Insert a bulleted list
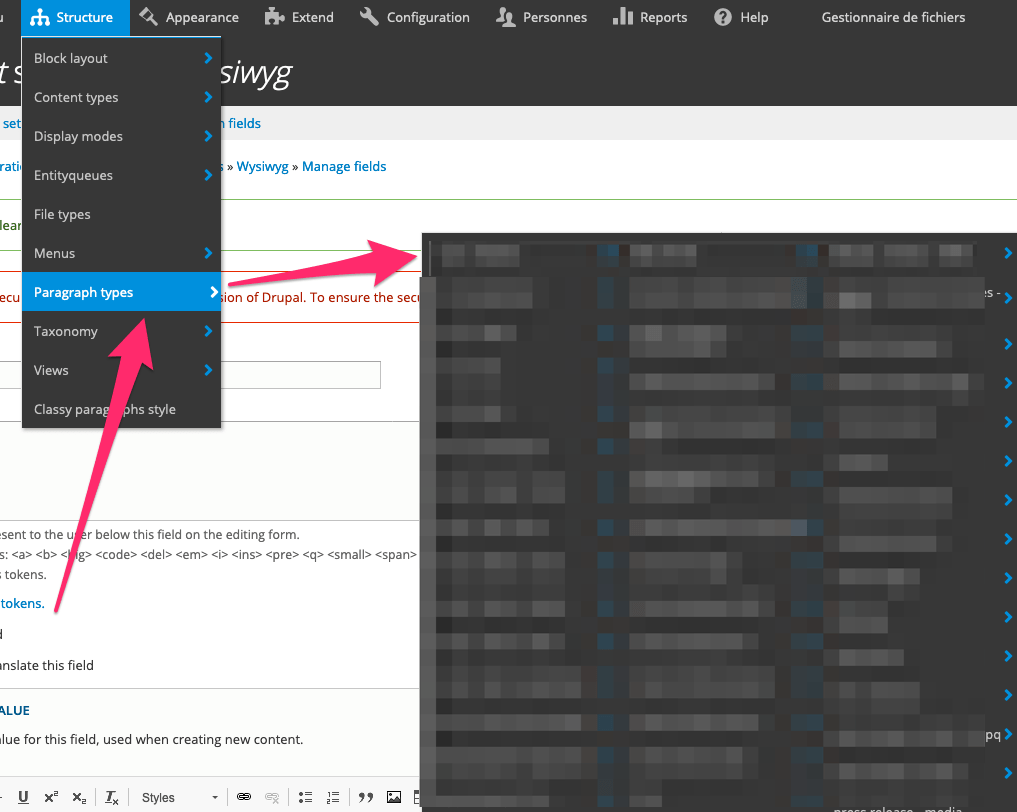The width and height of the screenshot is (1017, 812). click(x=305, y=797)
